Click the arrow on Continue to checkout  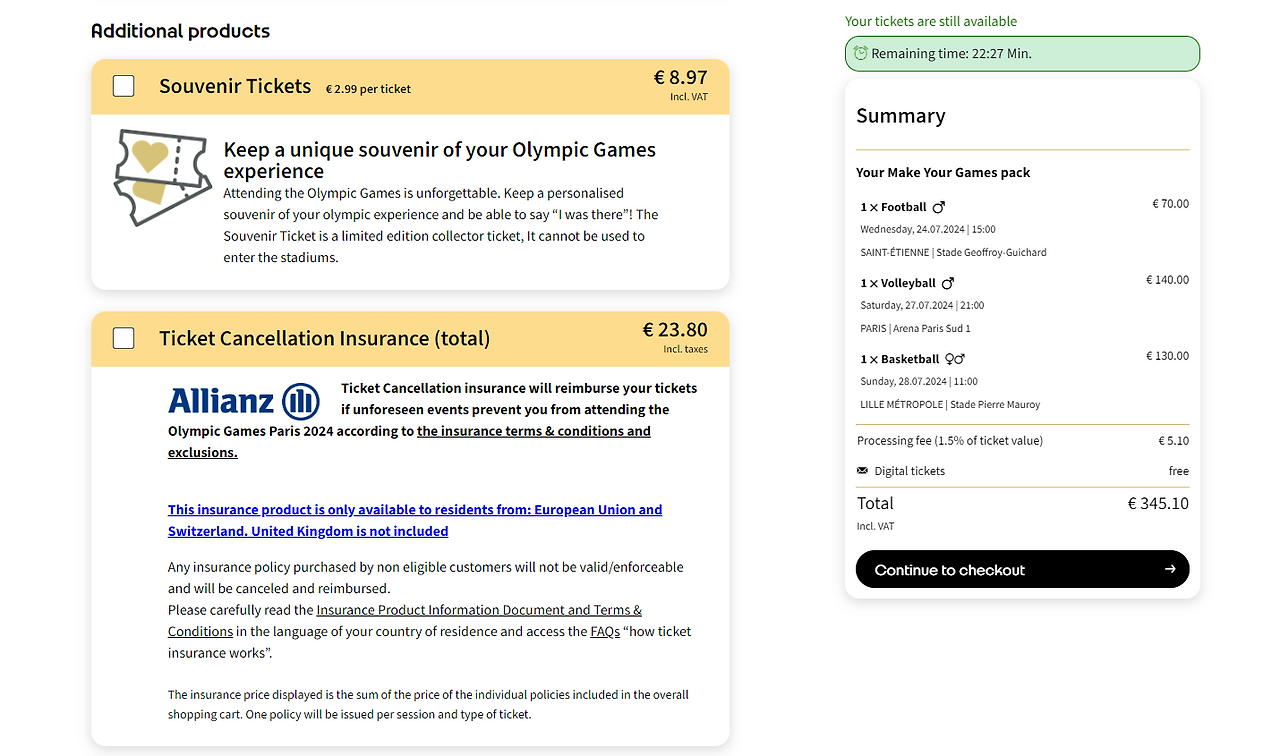(1170, 570)
